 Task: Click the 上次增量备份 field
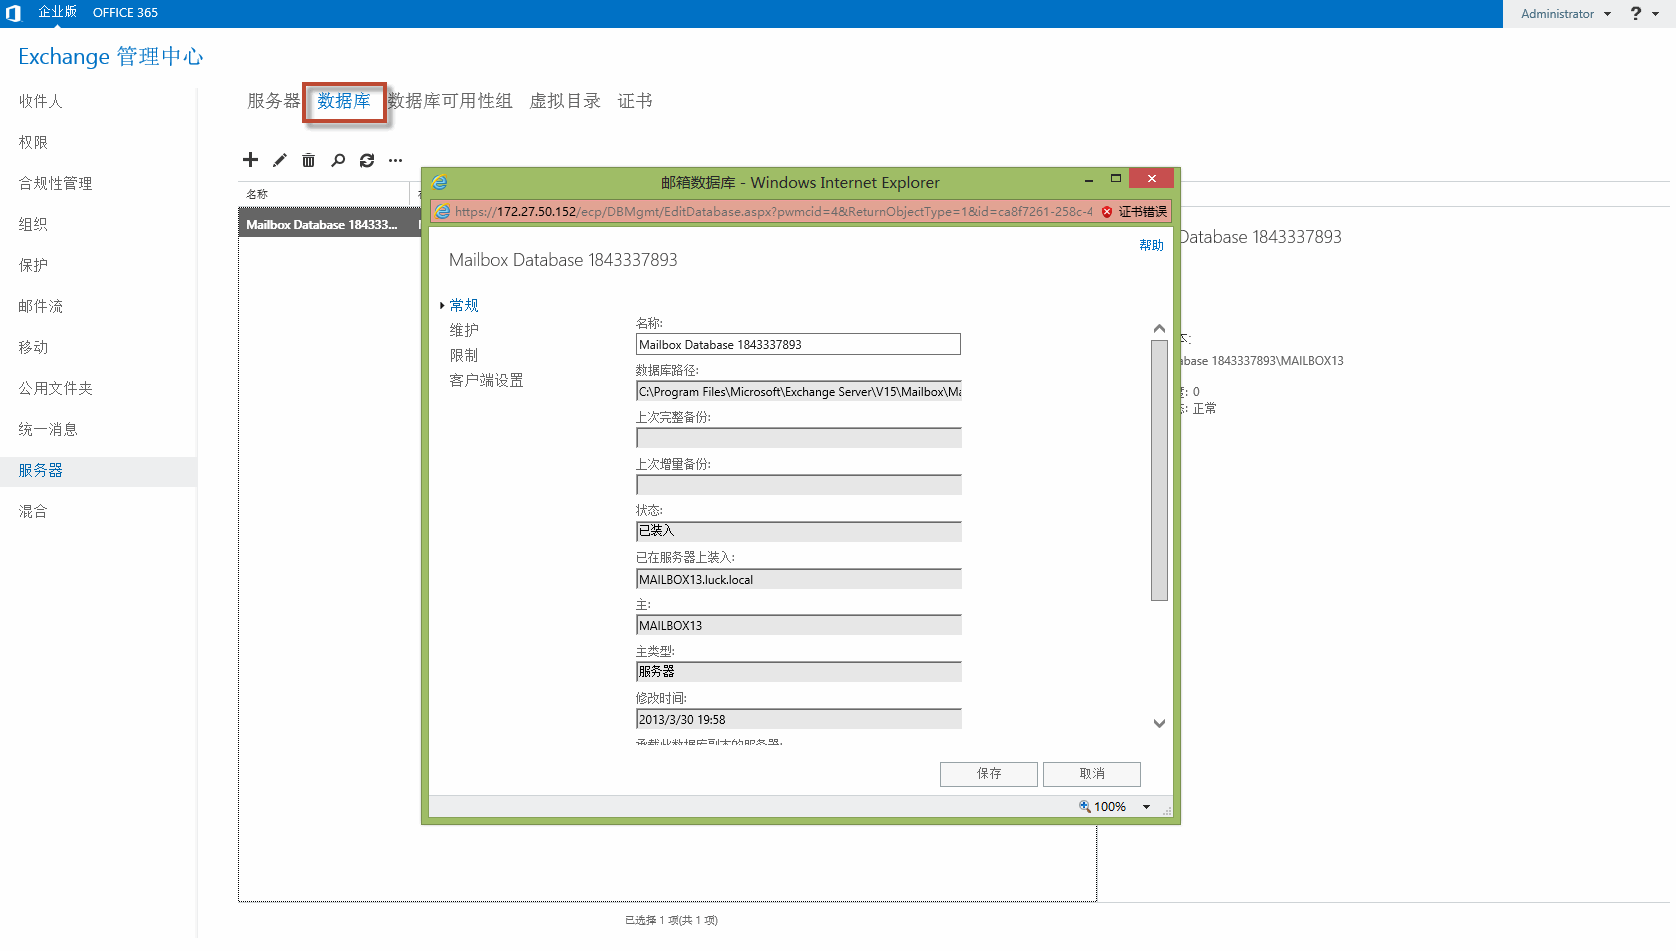[x=798, y=485]
